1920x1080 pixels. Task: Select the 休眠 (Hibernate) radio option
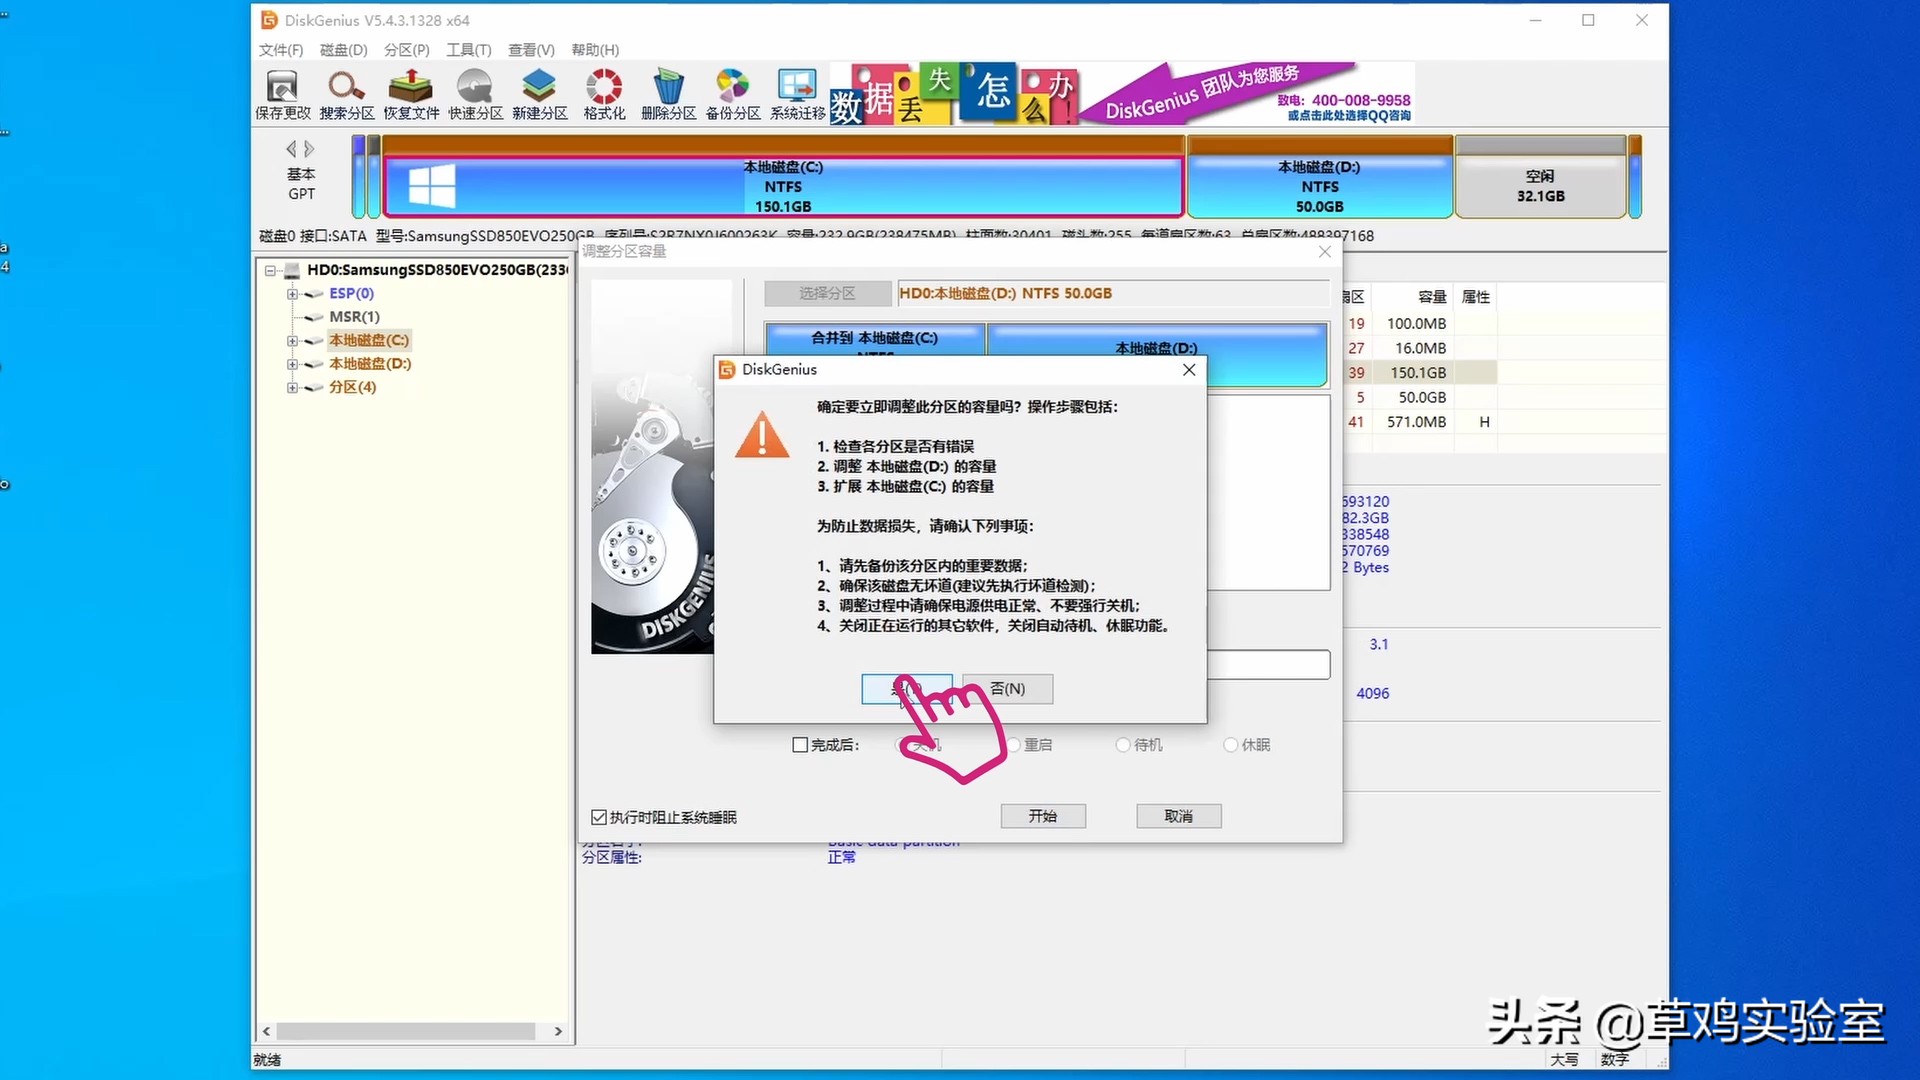pos(1230,745)
